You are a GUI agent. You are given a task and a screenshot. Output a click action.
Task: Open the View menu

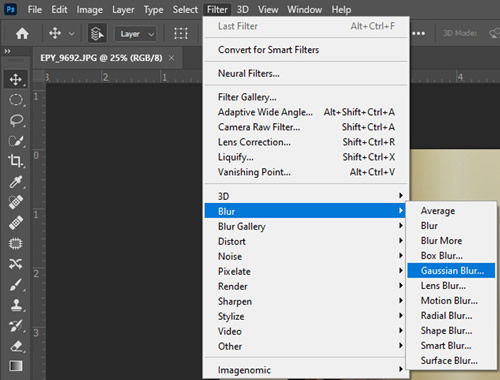pos(268,10)
